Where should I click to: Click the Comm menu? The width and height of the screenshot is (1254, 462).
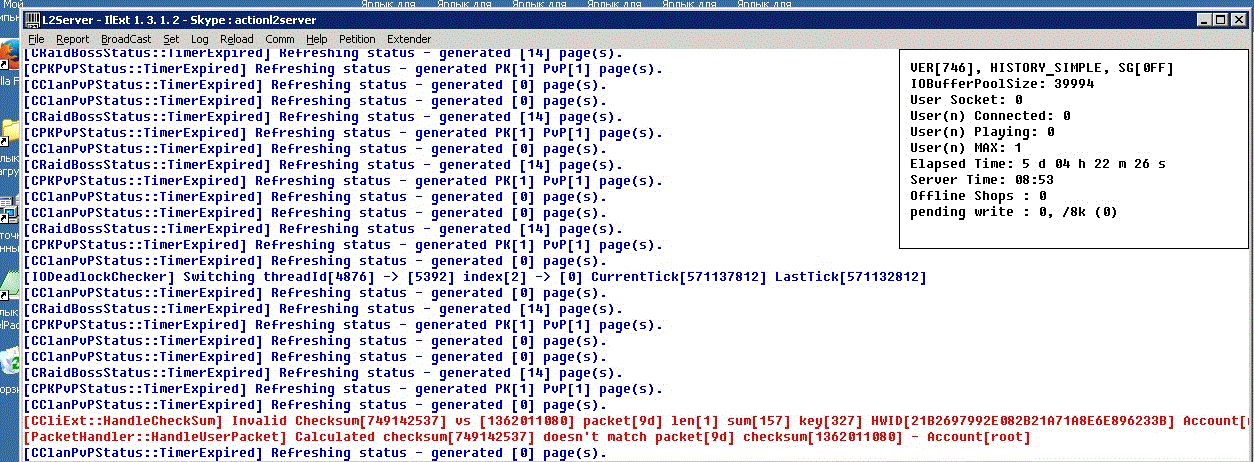tap(280, 39)
